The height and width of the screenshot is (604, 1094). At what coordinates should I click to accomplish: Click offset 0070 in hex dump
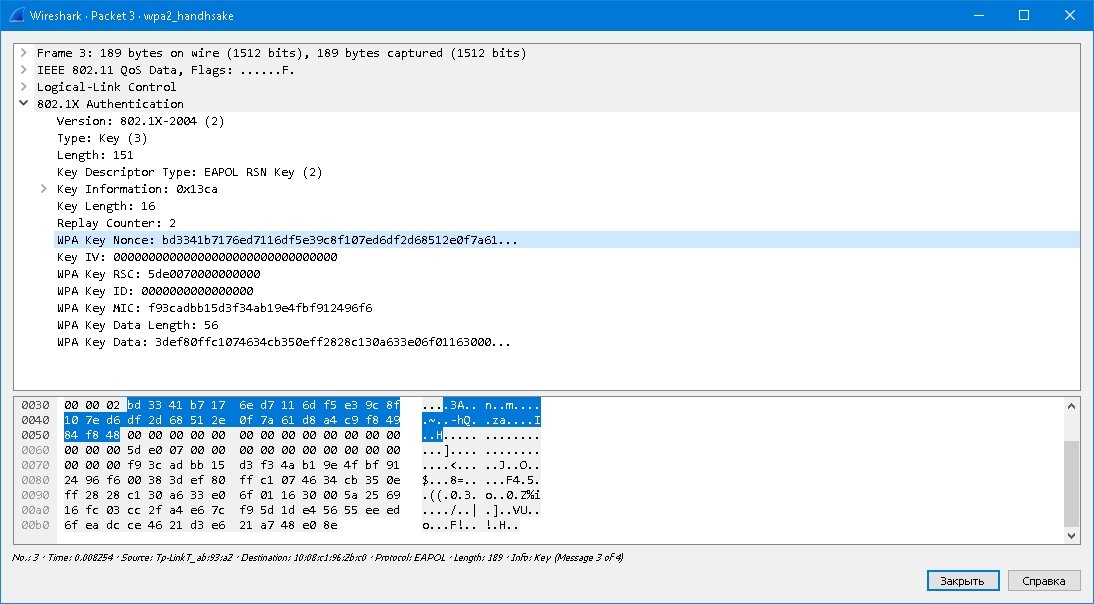coord(36,465)
